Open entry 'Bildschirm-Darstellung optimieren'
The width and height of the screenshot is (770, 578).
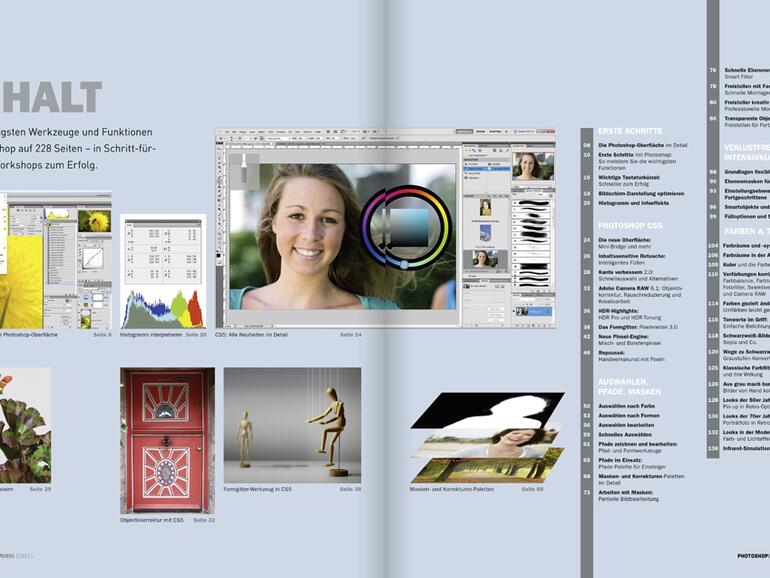coord(641,193)
